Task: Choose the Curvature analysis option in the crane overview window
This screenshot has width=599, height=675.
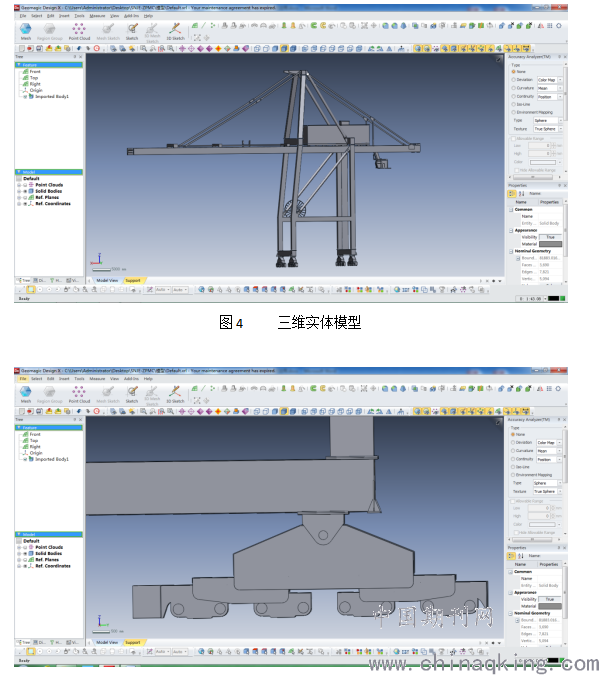Action: tap(513, 88)
